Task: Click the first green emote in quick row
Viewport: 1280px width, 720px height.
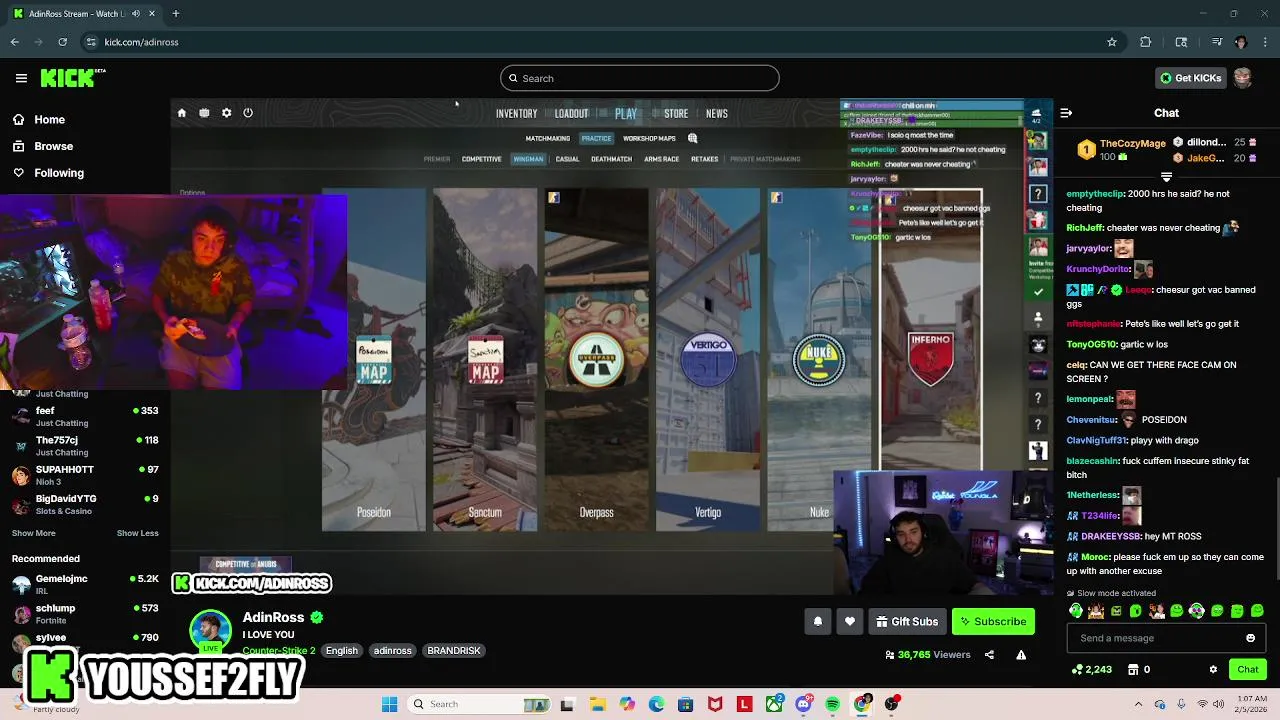Action: (1076, 610)
